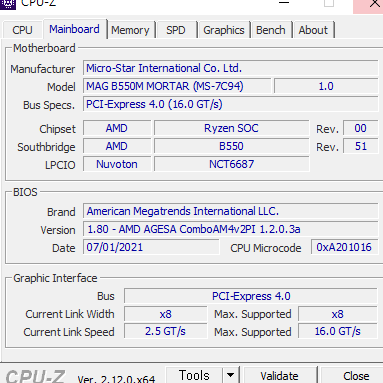Viewport: 383px width, 383px height.
Task: Click Current Link Speed value 2.5 GT/s
Action: (x=165, y=331)
